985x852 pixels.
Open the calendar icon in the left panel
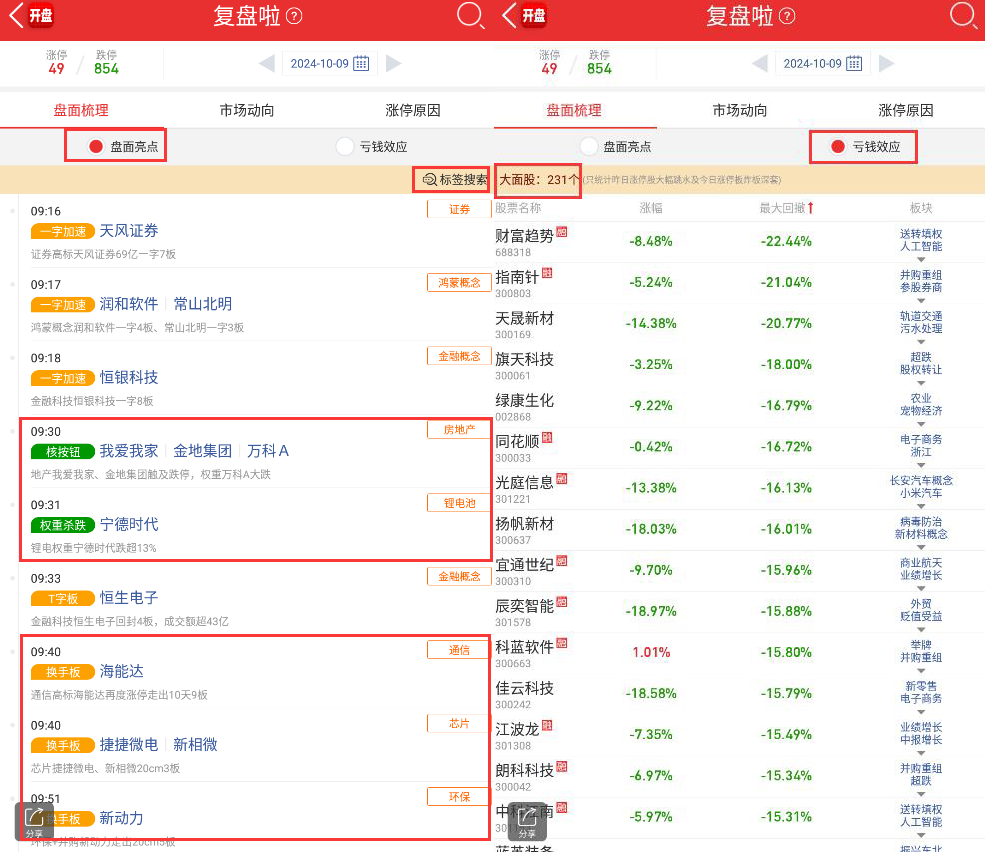coord(361,63)
